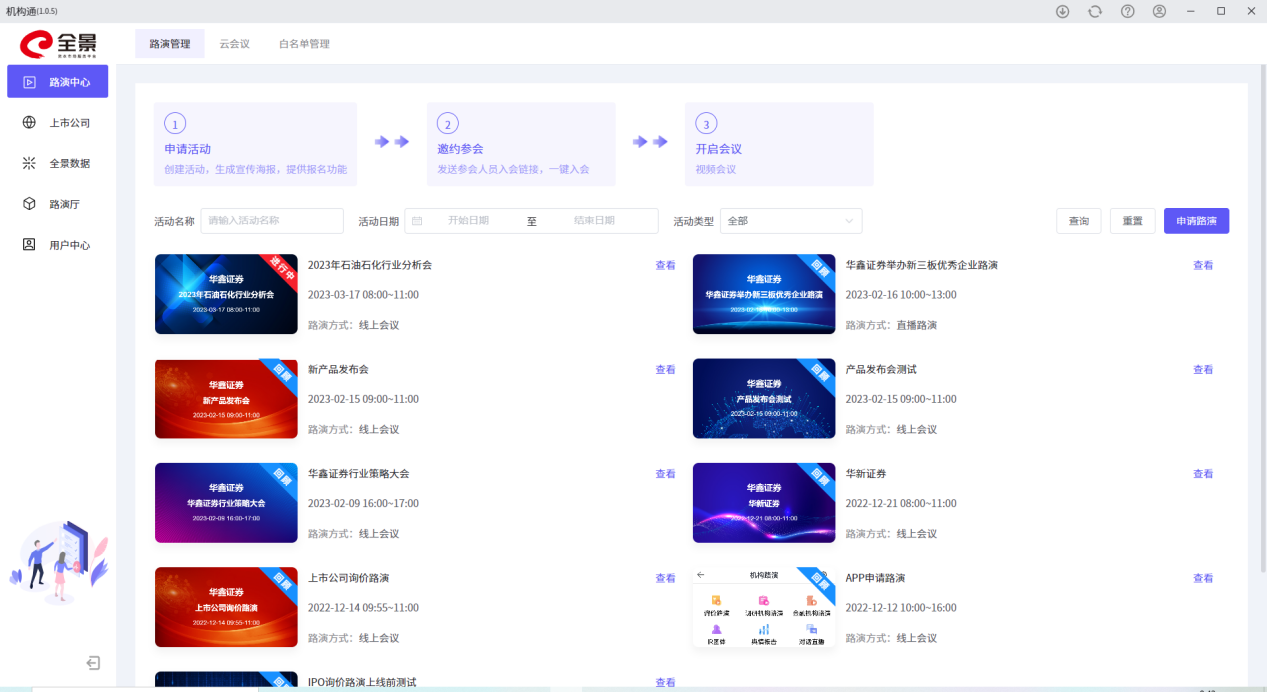
Task: Click the logout icon at sidebar bottom
Action: coord(93,663)
